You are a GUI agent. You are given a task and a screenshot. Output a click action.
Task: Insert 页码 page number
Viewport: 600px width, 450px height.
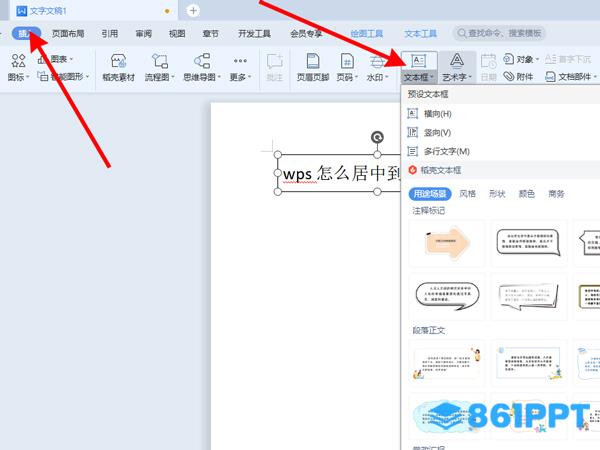(347, 67)
